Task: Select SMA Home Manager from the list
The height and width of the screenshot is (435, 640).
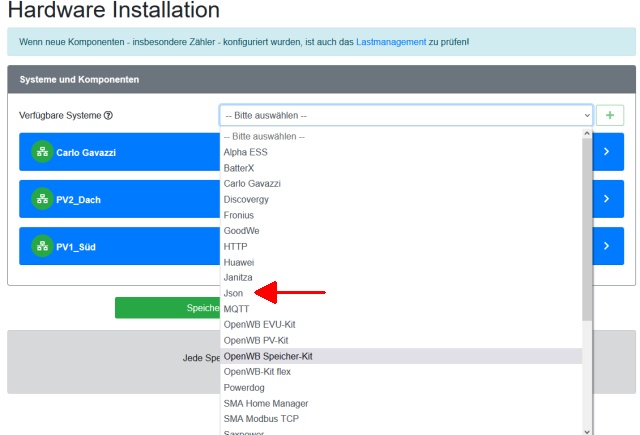Action: point(401,404)
